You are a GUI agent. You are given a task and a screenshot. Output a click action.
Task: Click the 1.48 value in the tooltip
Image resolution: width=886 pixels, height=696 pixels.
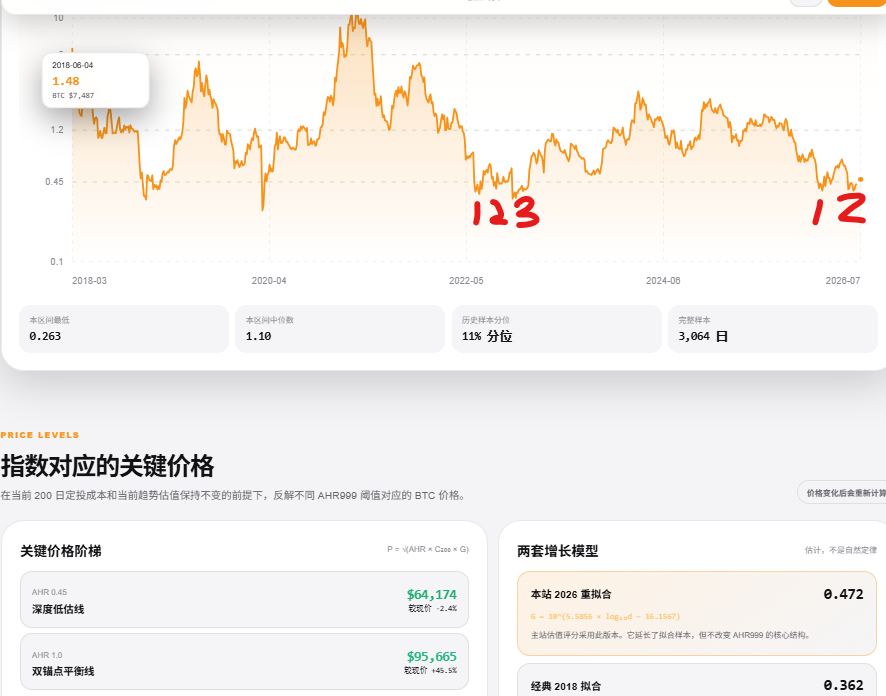click(x=66, y=81)
